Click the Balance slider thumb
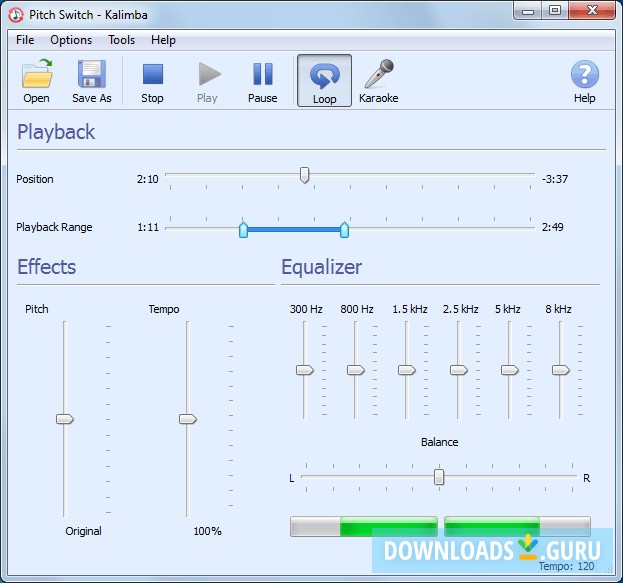Viewport: 623px width, 583px height. [x=439, y=476]
